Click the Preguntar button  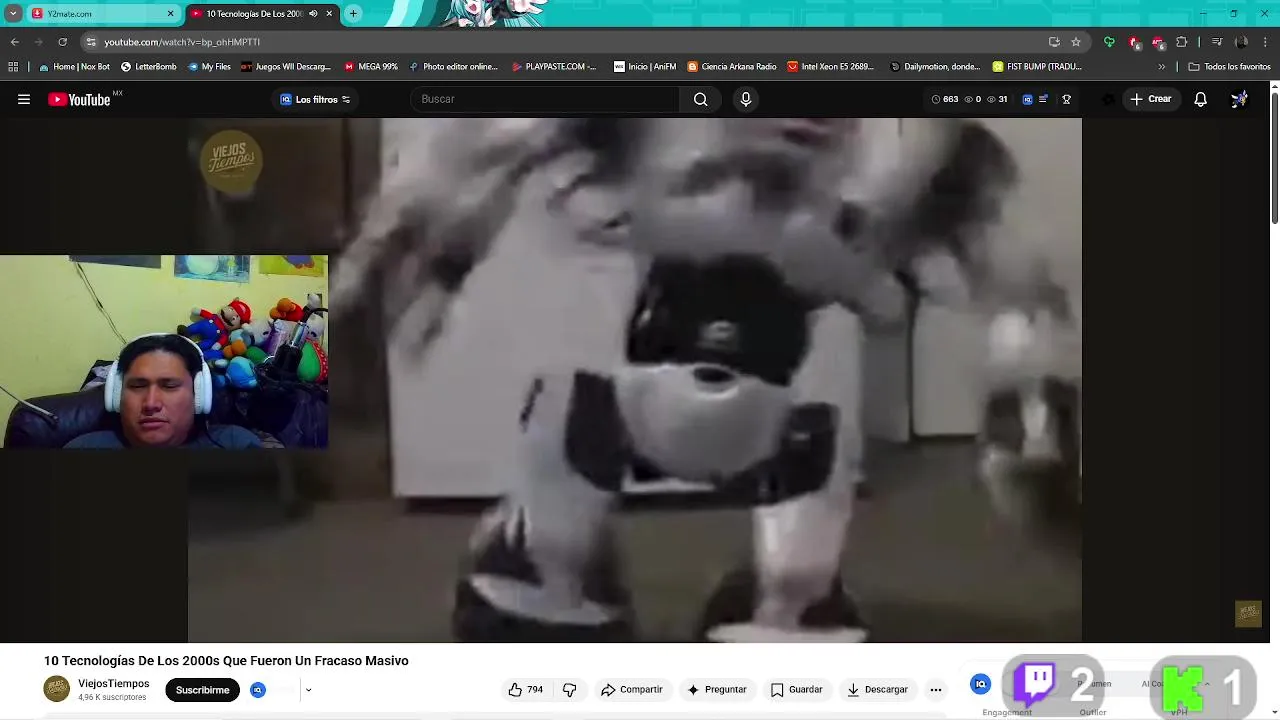click(716, 690)
